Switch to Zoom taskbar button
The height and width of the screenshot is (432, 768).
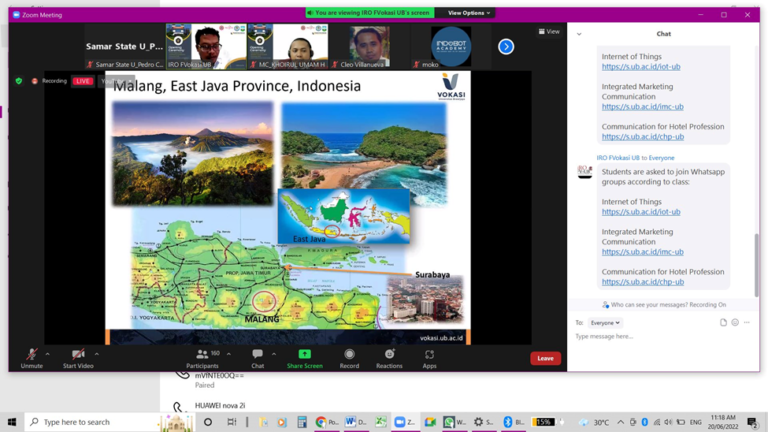pos(405,422)
